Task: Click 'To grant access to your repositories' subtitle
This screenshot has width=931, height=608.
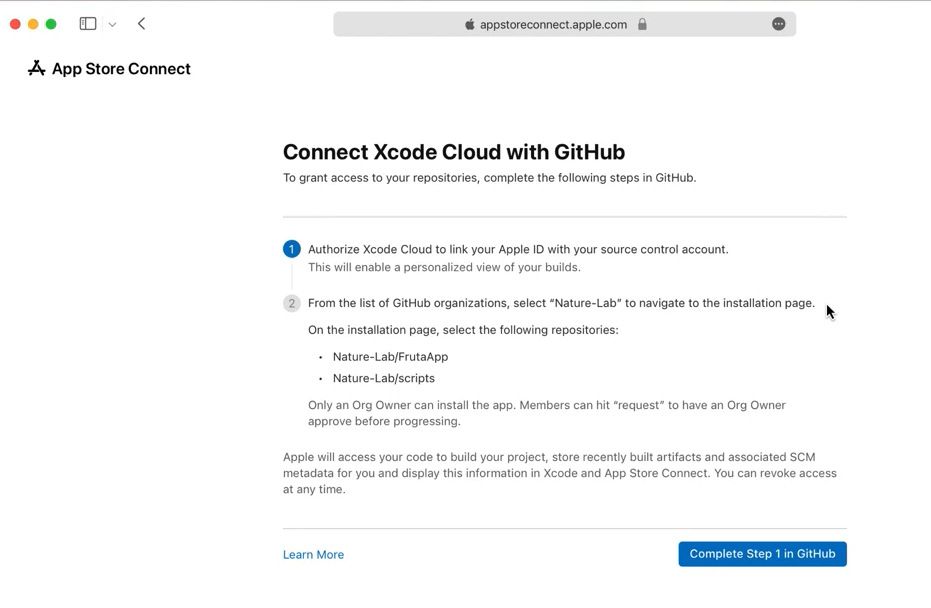Action: pos(489,178)
